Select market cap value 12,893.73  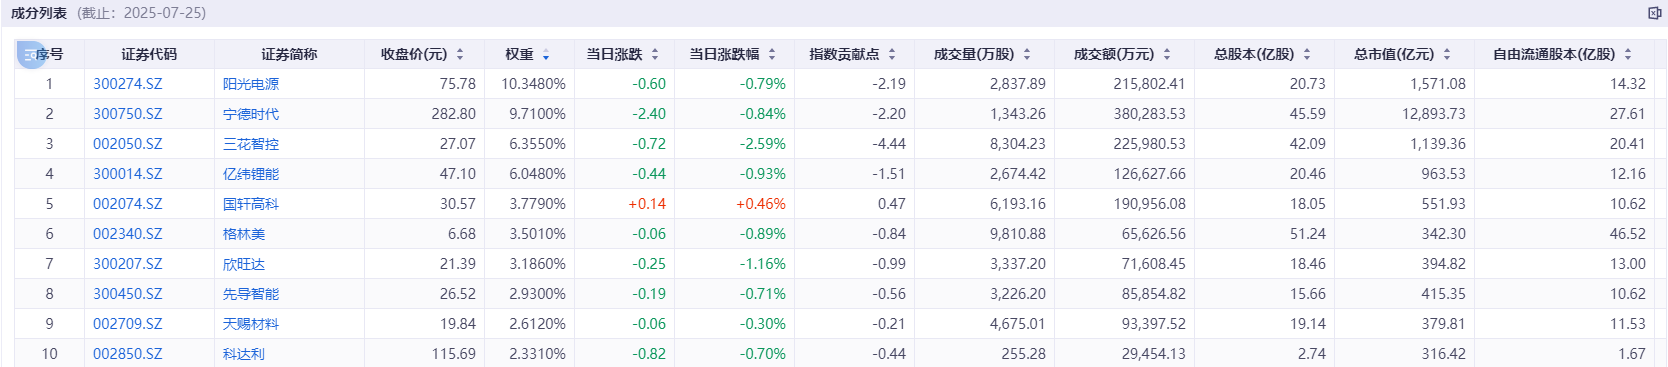[1434, 114]
